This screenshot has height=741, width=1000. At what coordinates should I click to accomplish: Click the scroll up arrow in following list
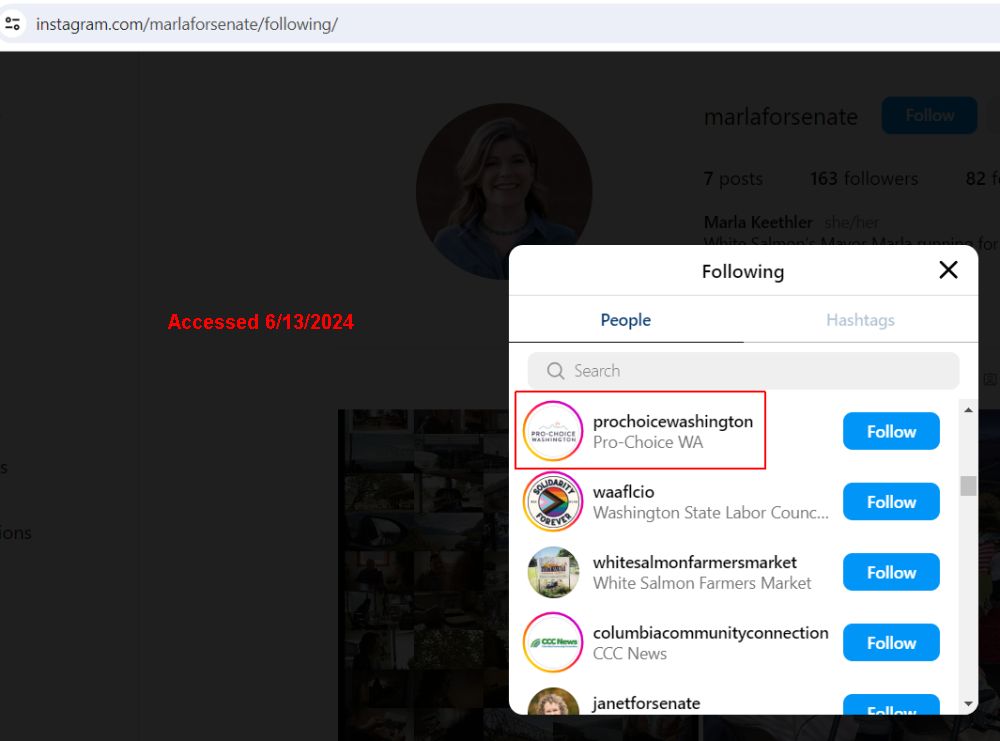968,410
